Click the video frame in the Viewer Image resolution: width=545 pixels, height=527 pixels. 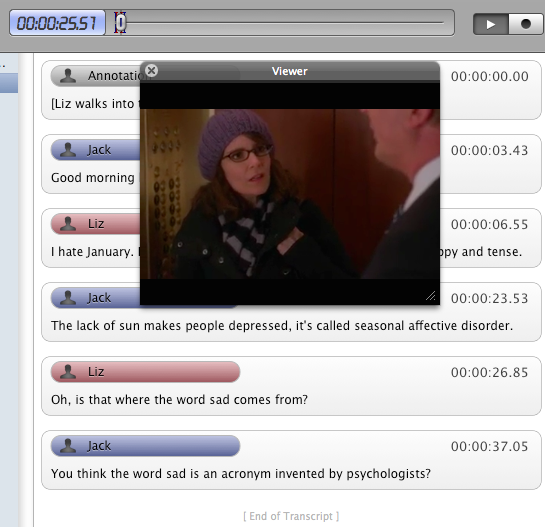click(x=290, y=194)
